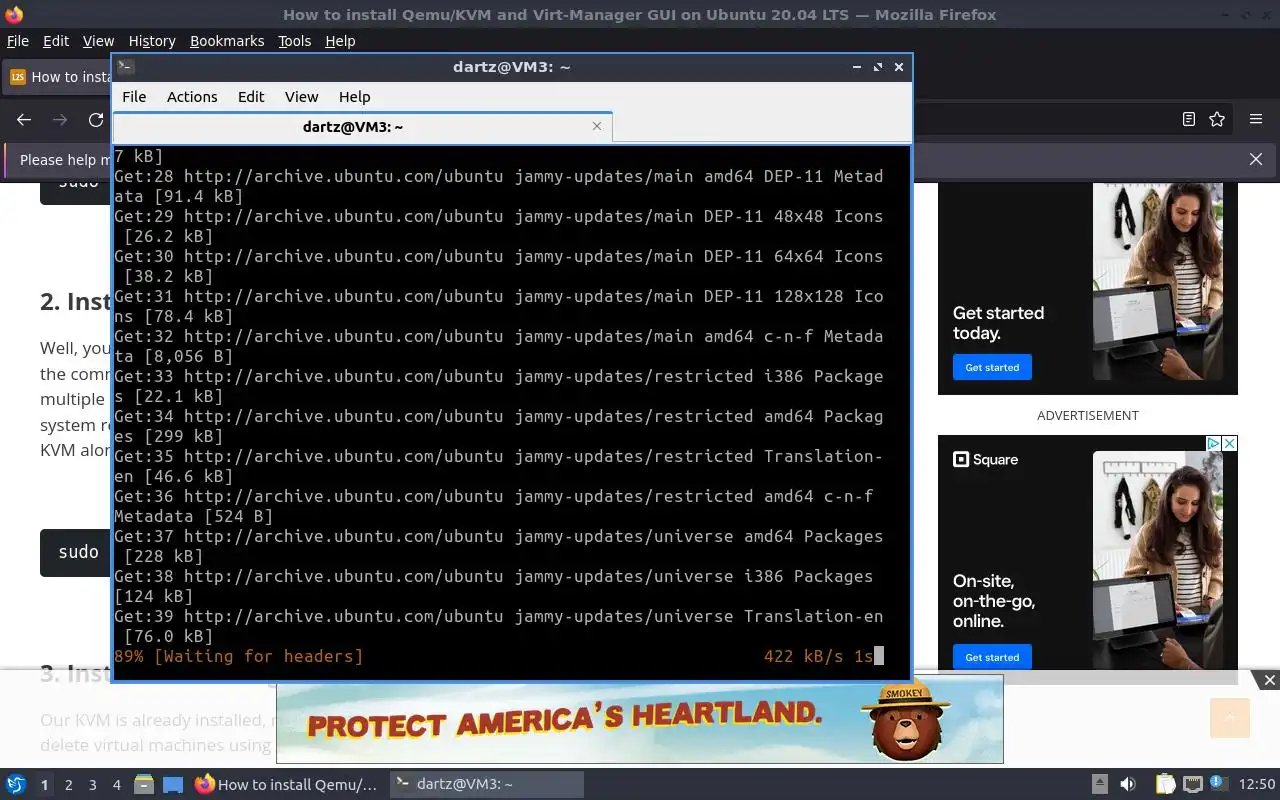The image size is (1280, 800).
Task: Toggle Firefox reader view icon
Action: point(1189,119)
